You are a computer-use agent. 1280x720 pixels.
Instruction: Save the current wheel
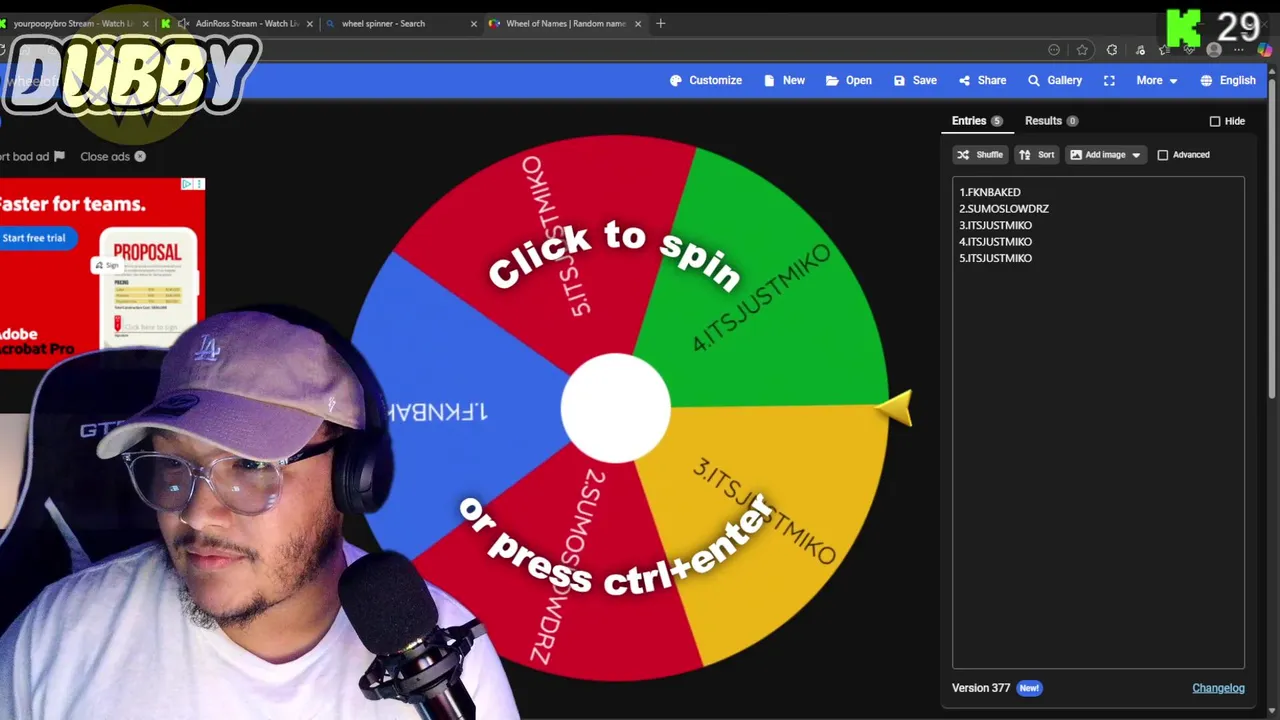pyautogui.click(x=915, y=80)
